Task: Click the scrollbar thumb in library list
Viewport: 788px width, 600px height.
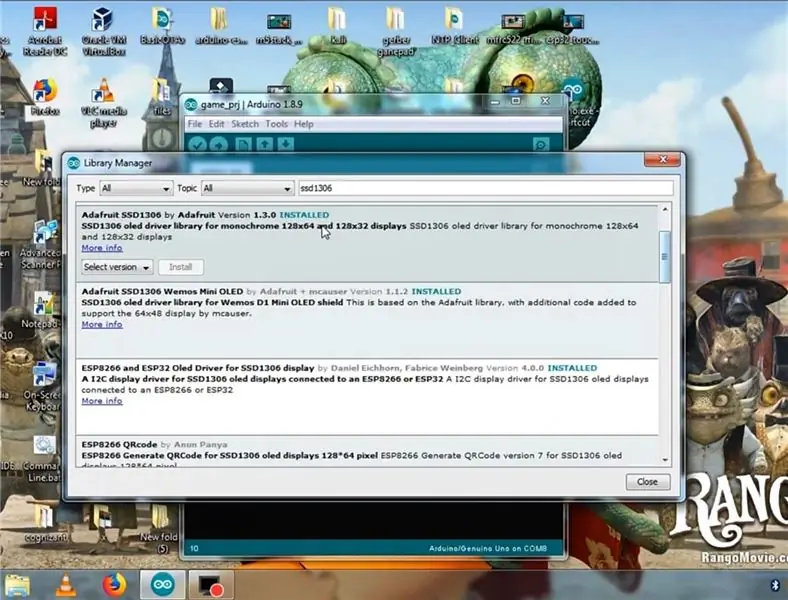Action: point(664,256)
